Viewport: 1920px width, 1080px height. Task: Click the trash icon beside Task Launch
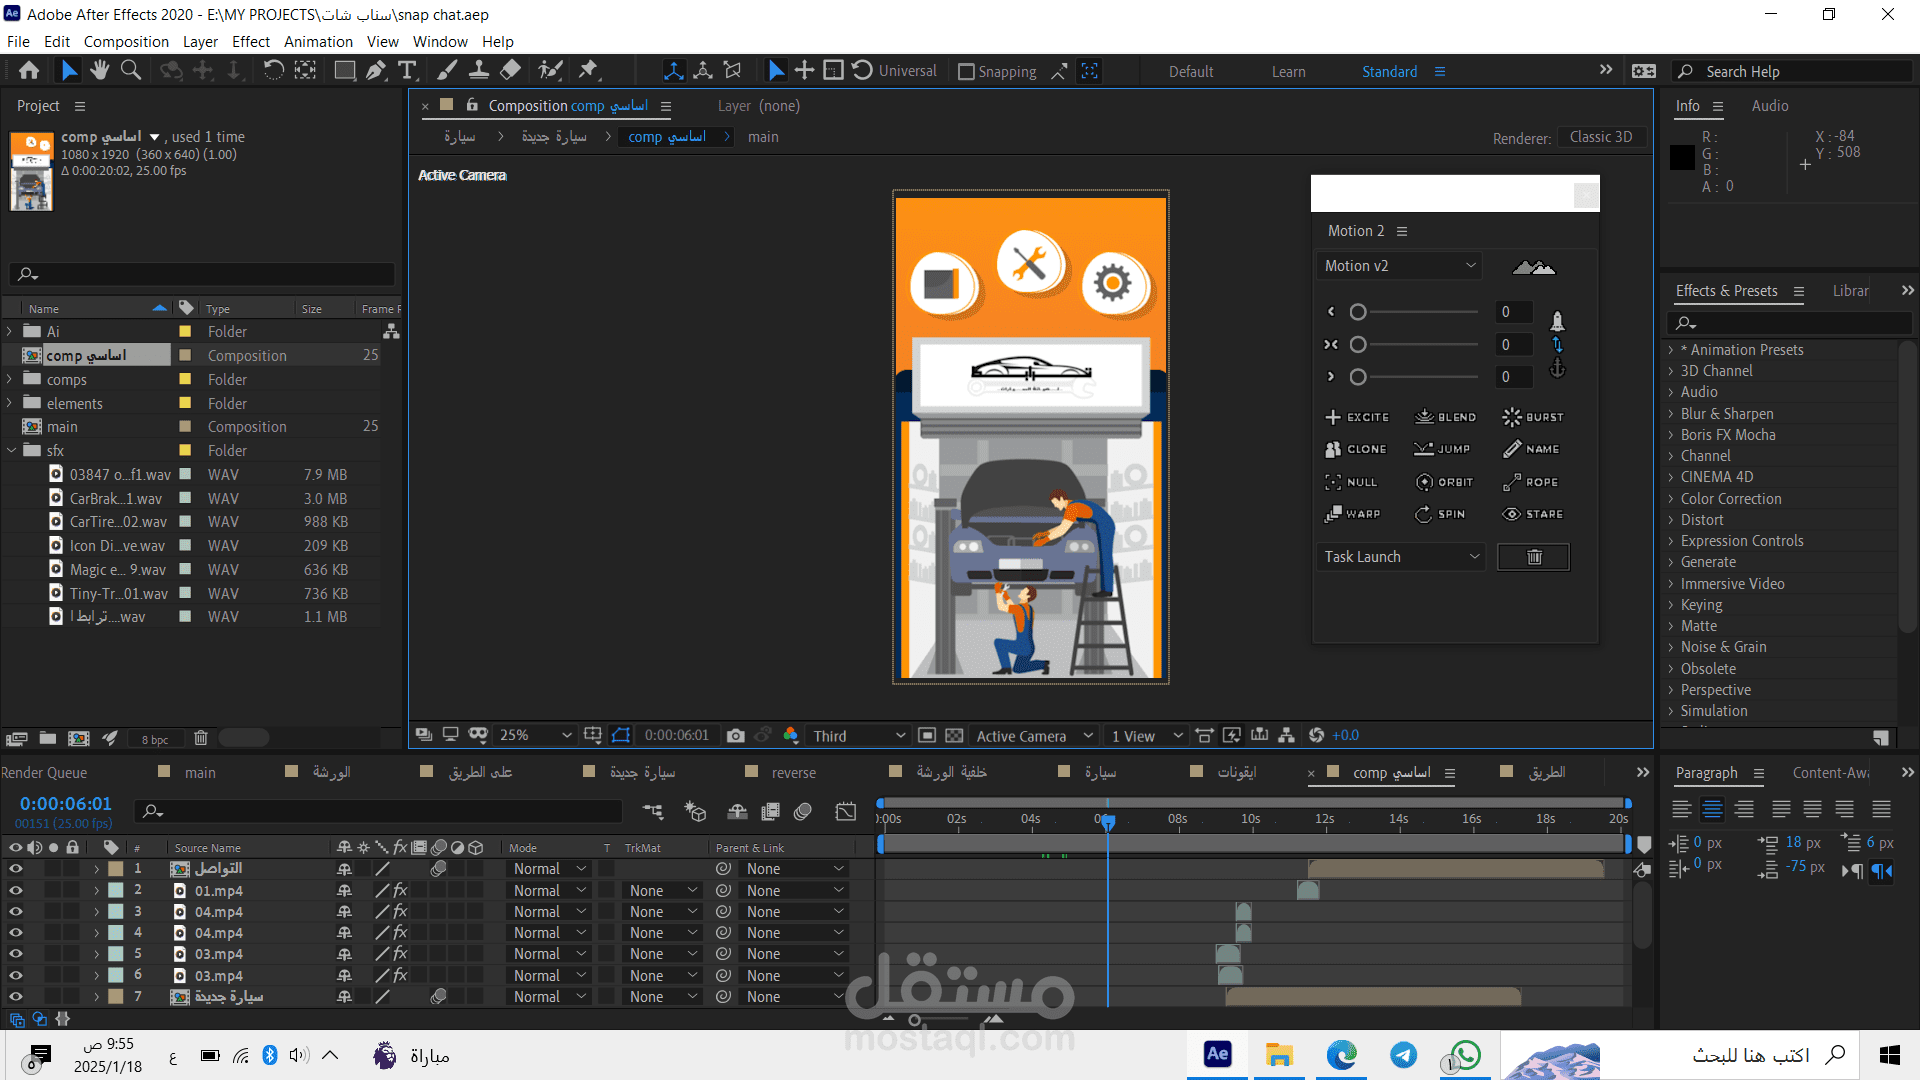click(1533, 557)
